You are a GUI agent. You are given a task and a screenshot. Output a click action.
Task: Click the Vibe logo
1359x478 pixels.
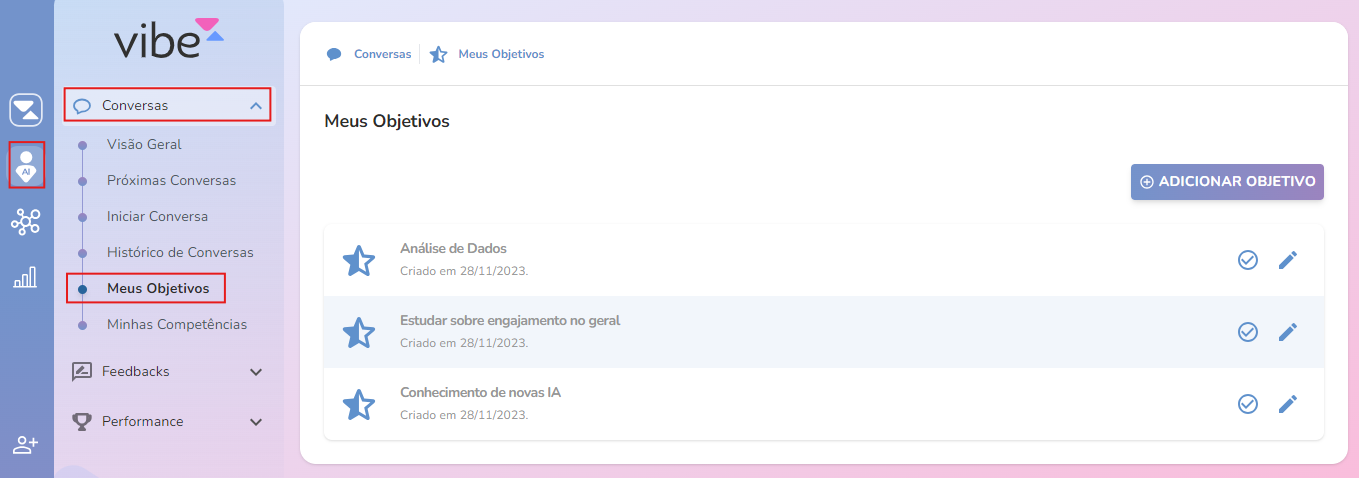pyautogui.click(x=169, y=40)
